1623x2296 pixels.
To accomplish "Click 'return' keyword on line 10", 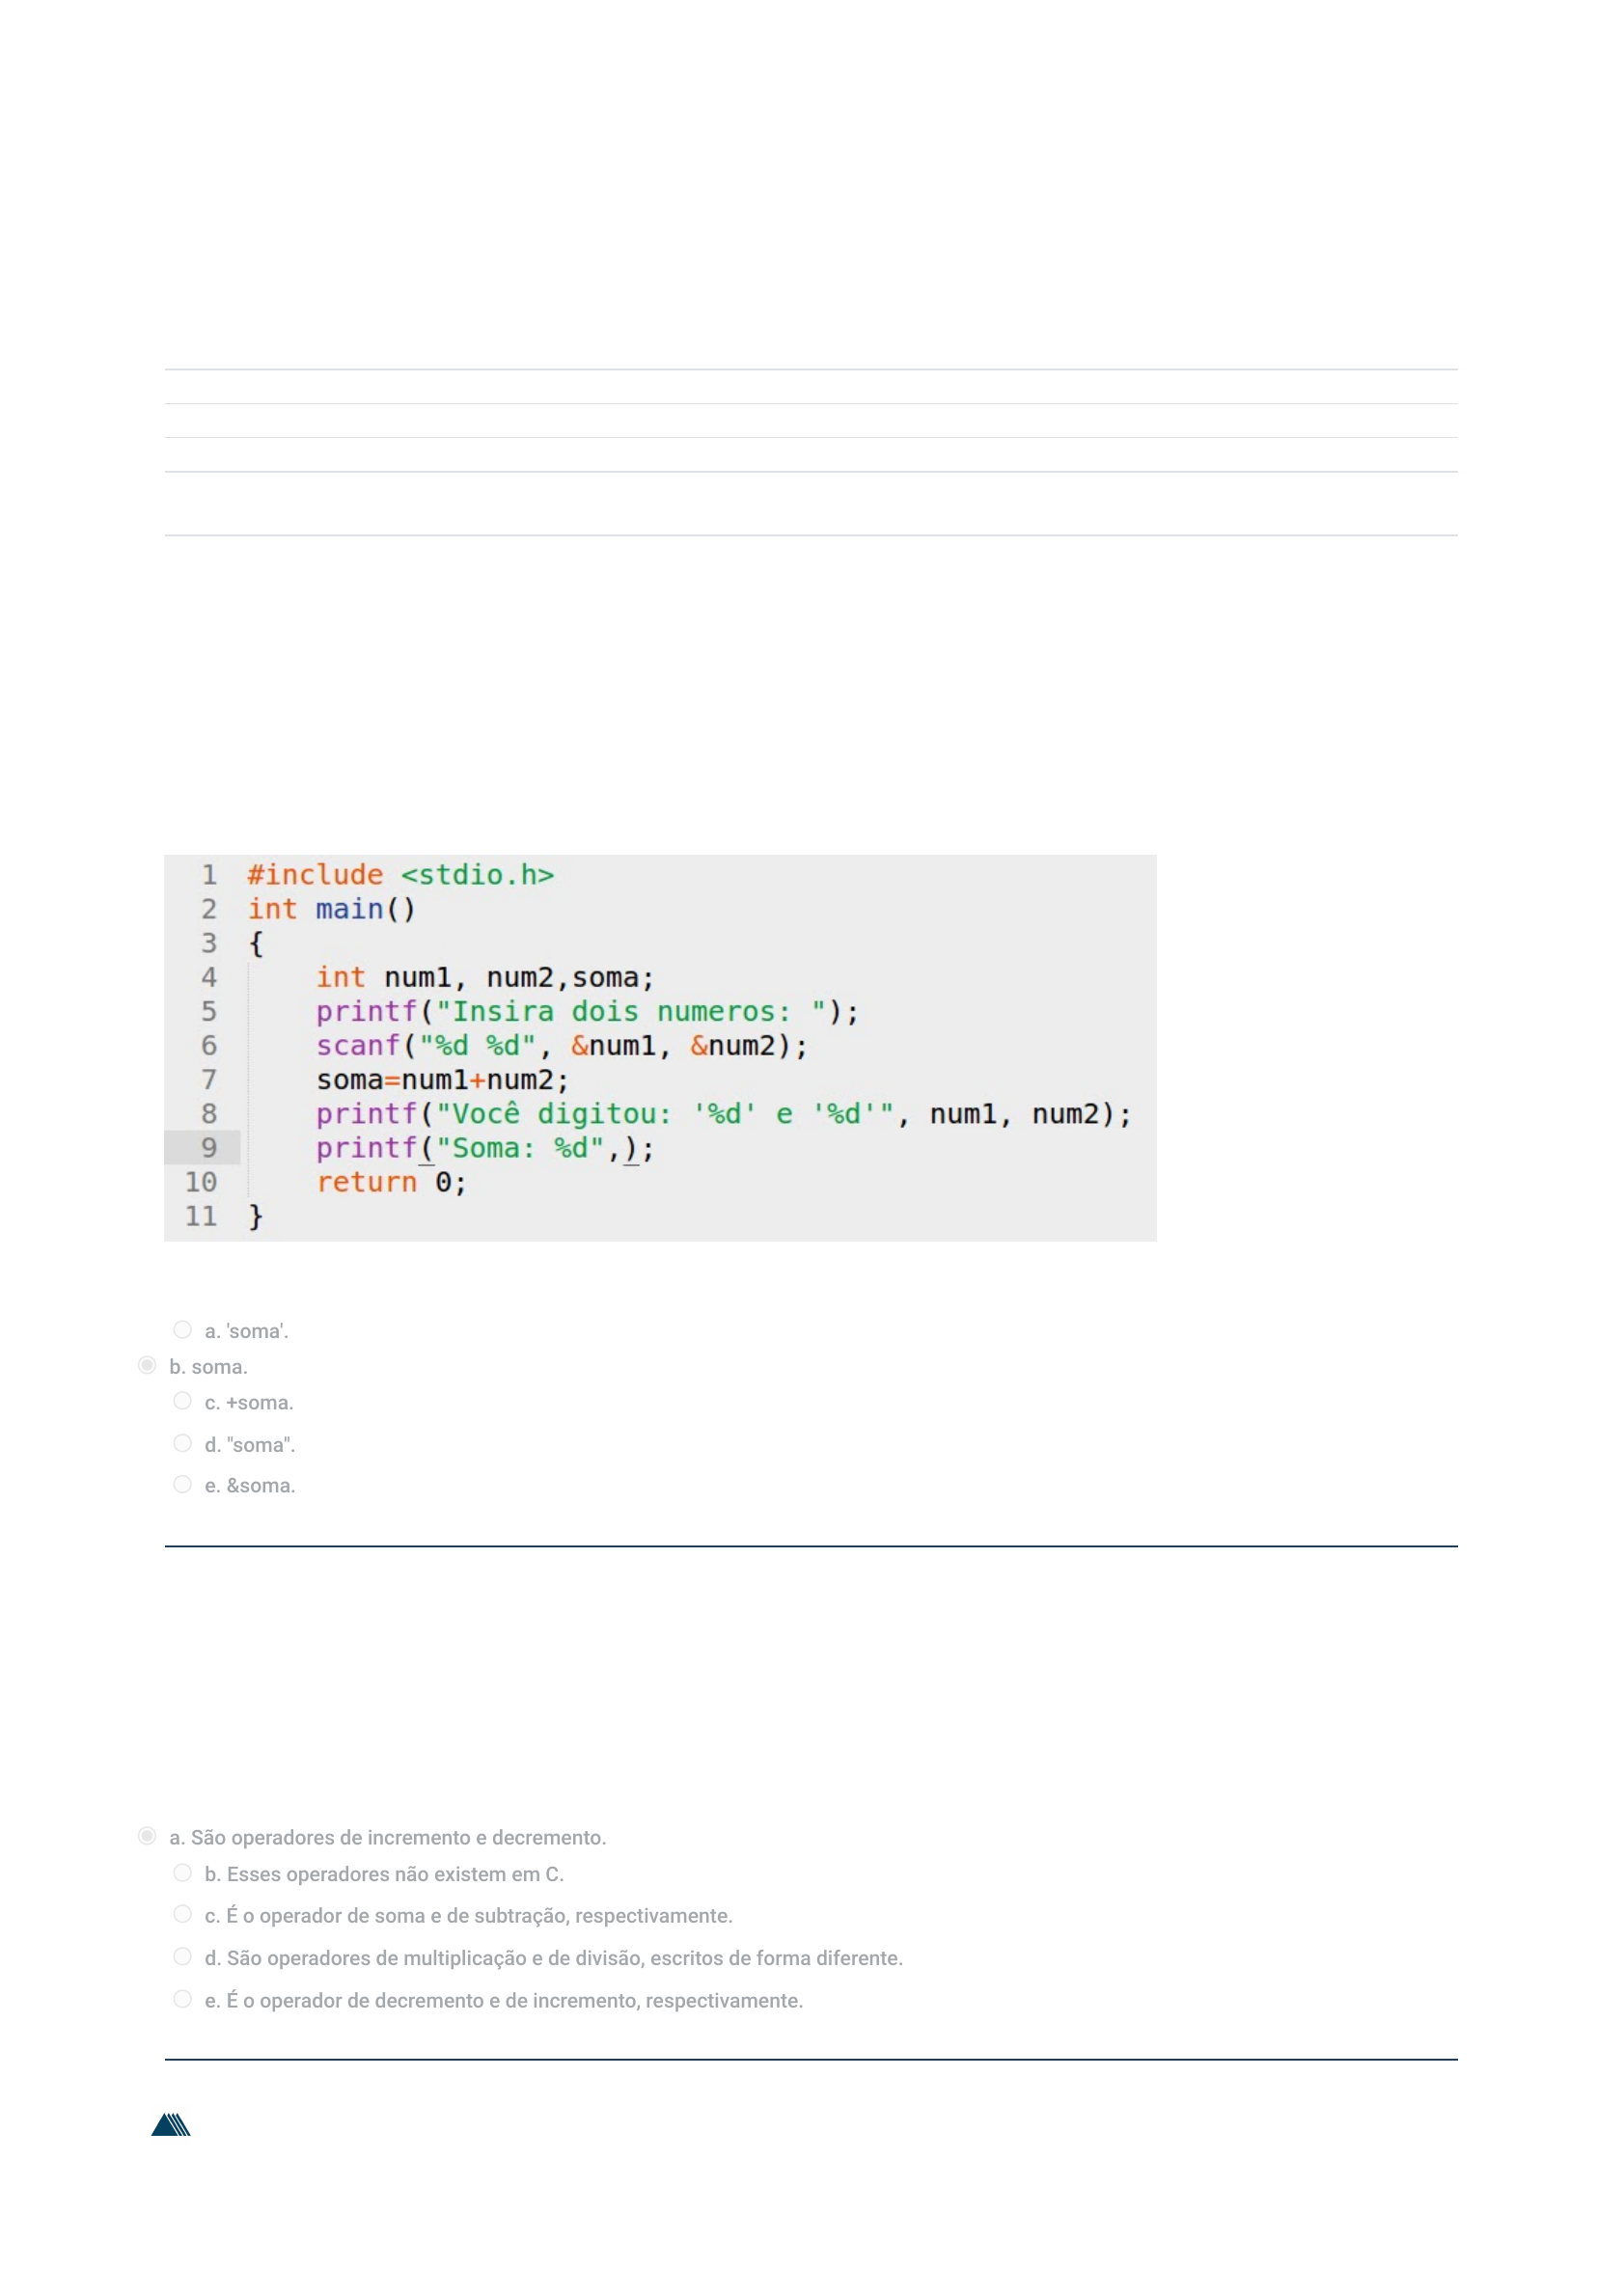I will [x=366, y=1182].
